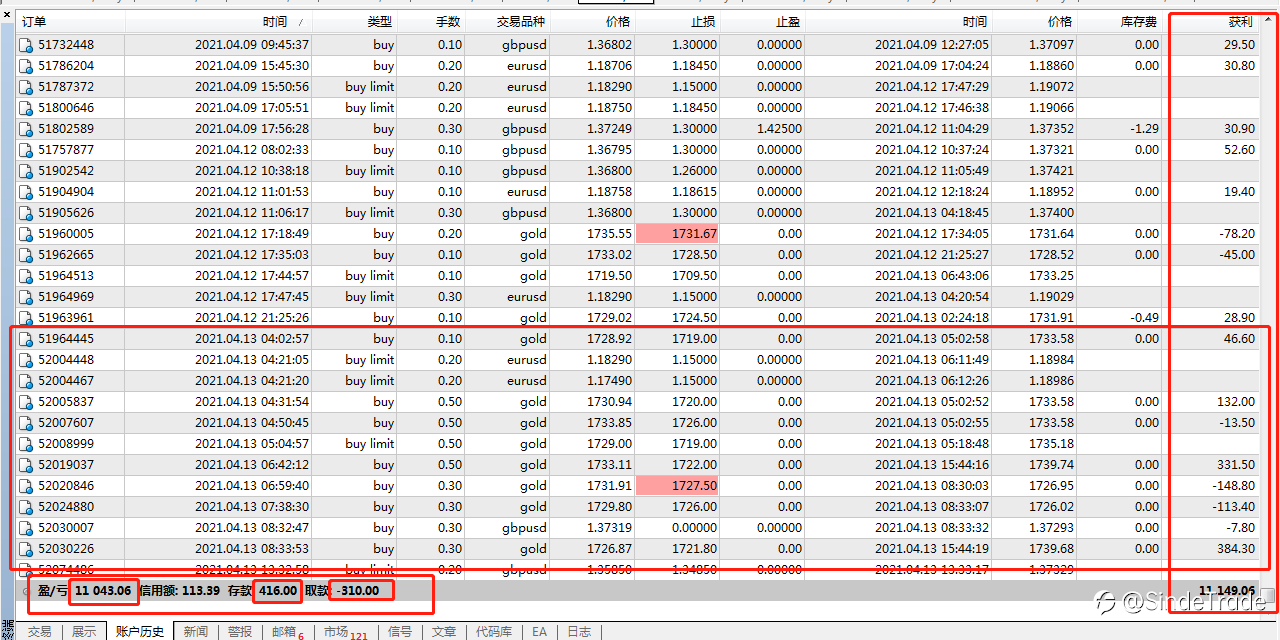Click the order icon for order 51964513
Image resolution: width=1280 pixels, height=640 pixels.
point(26,276)
